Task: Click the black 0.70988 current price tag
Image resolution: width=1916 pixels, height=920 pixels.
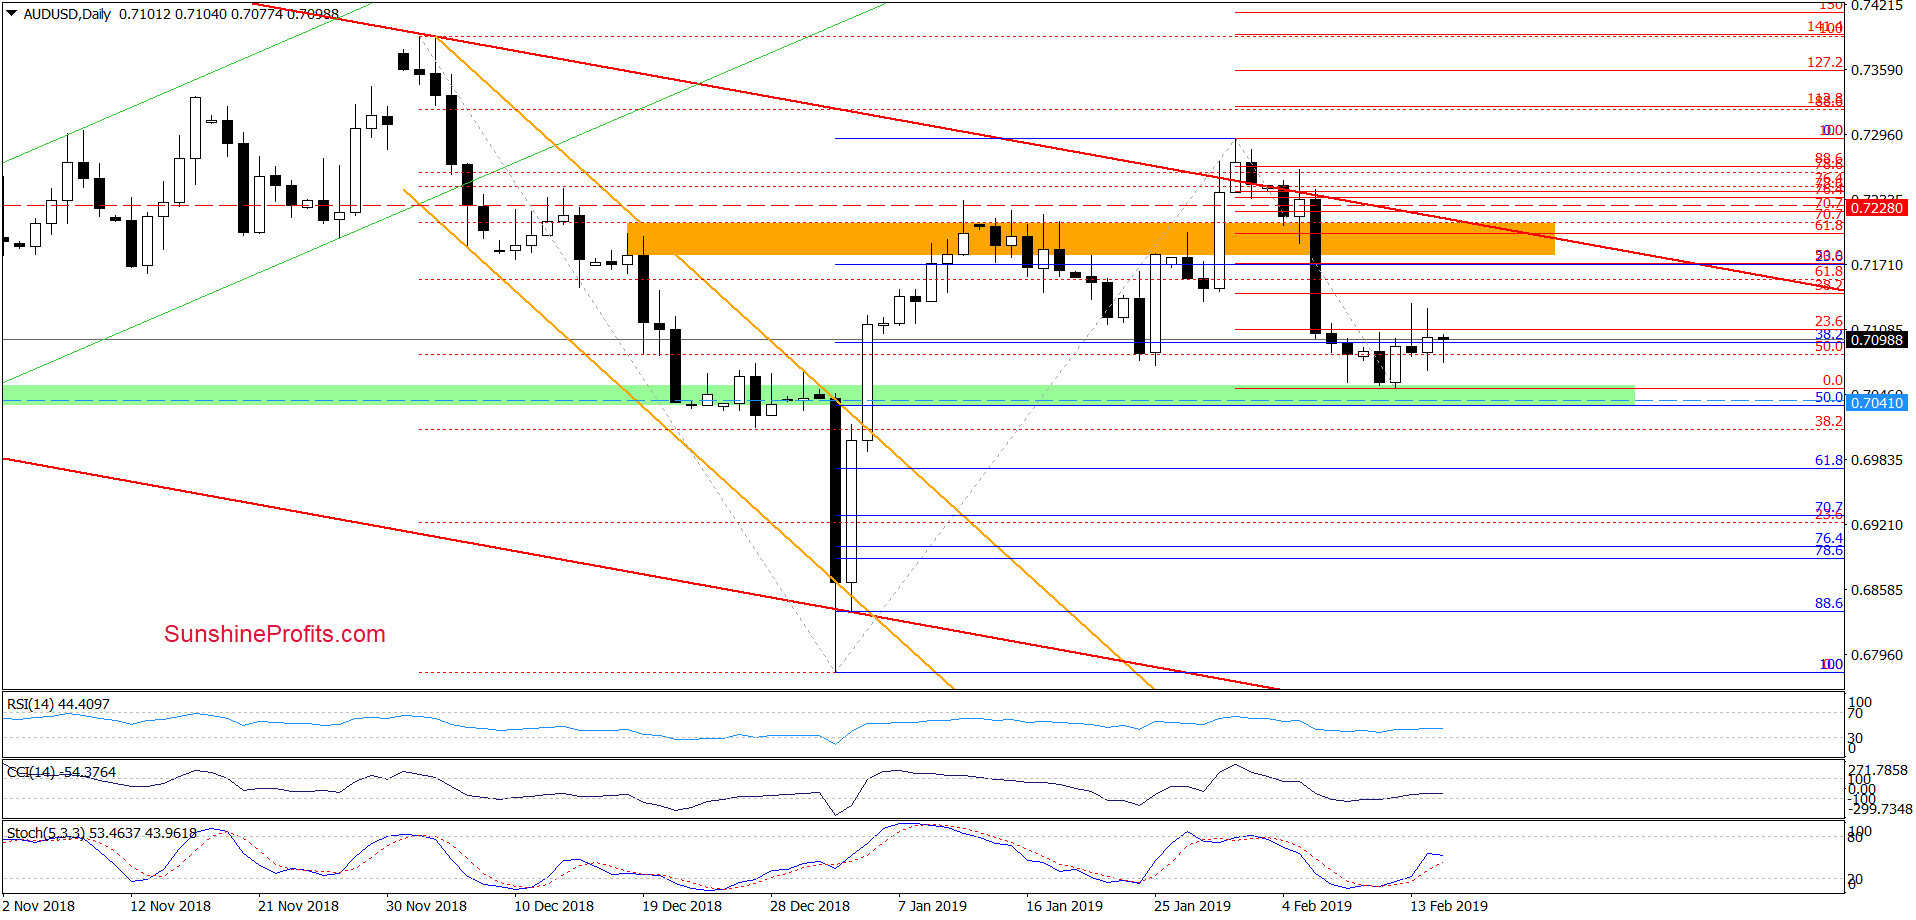Action: coord(1877,340)
